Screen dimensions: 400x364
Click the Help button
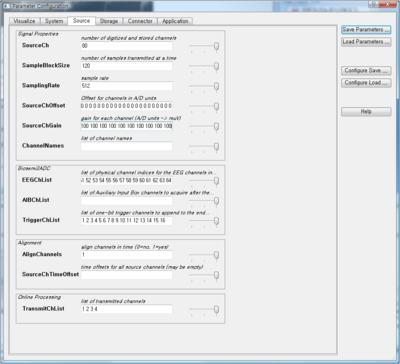pyautogui.click(x=366, y=112)
